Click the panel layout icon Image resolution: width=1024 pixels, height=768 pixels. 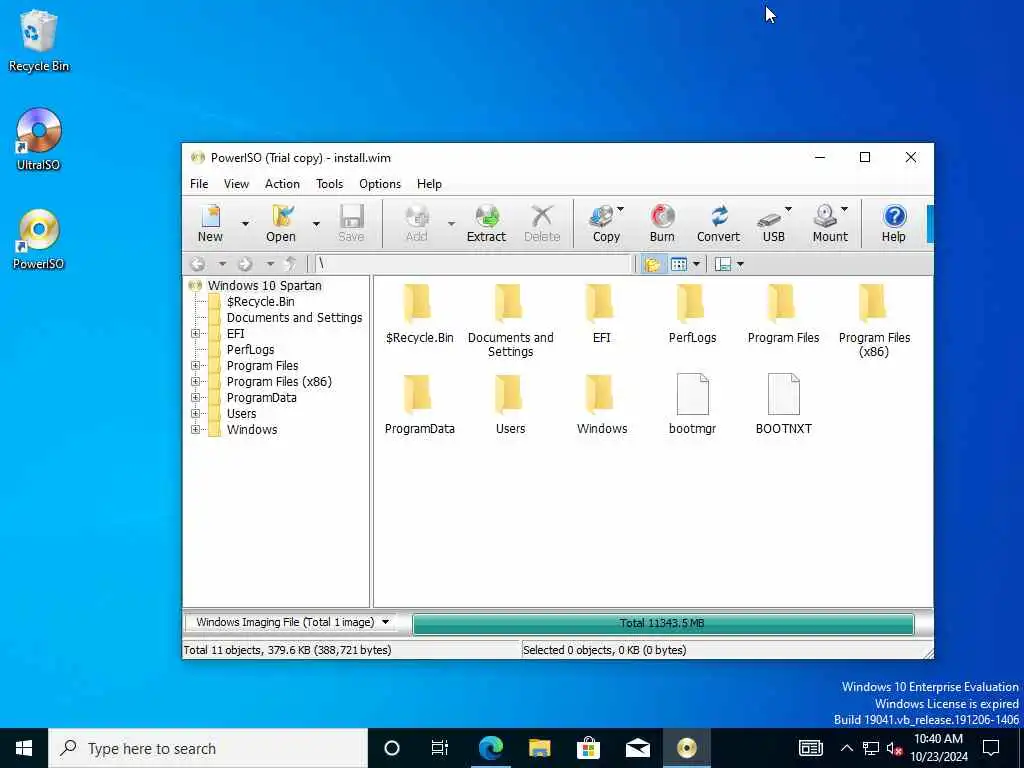(723, 264)
